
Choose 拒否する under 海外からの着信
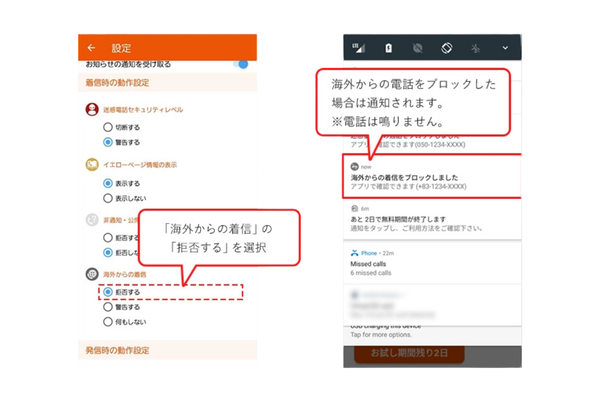pyautogui.click(x=108, y=292)
